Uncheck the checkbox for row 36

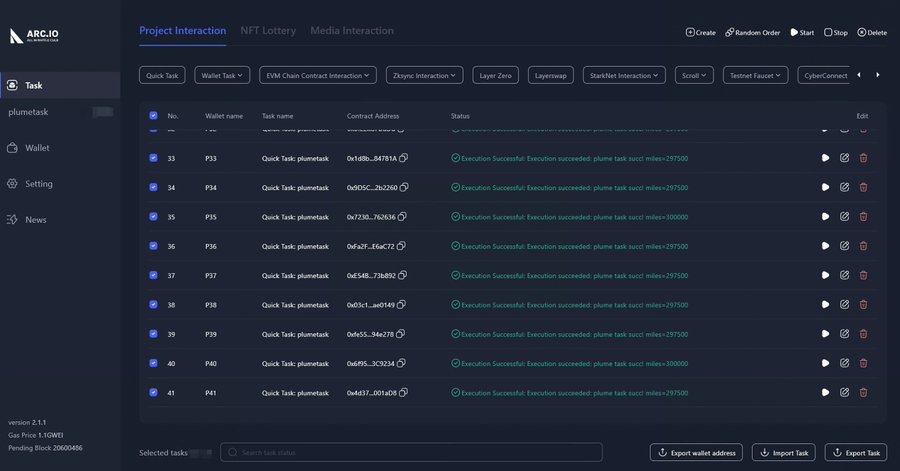coord(153,246)
